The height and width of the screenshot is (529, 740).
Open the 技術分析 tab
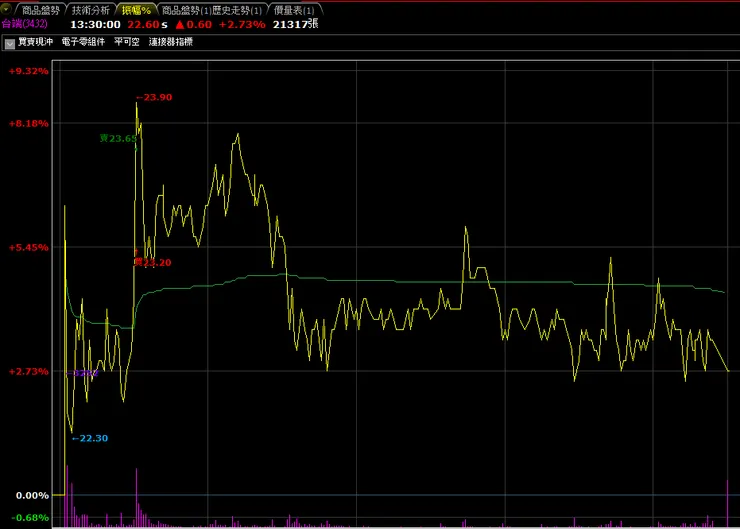91,10
